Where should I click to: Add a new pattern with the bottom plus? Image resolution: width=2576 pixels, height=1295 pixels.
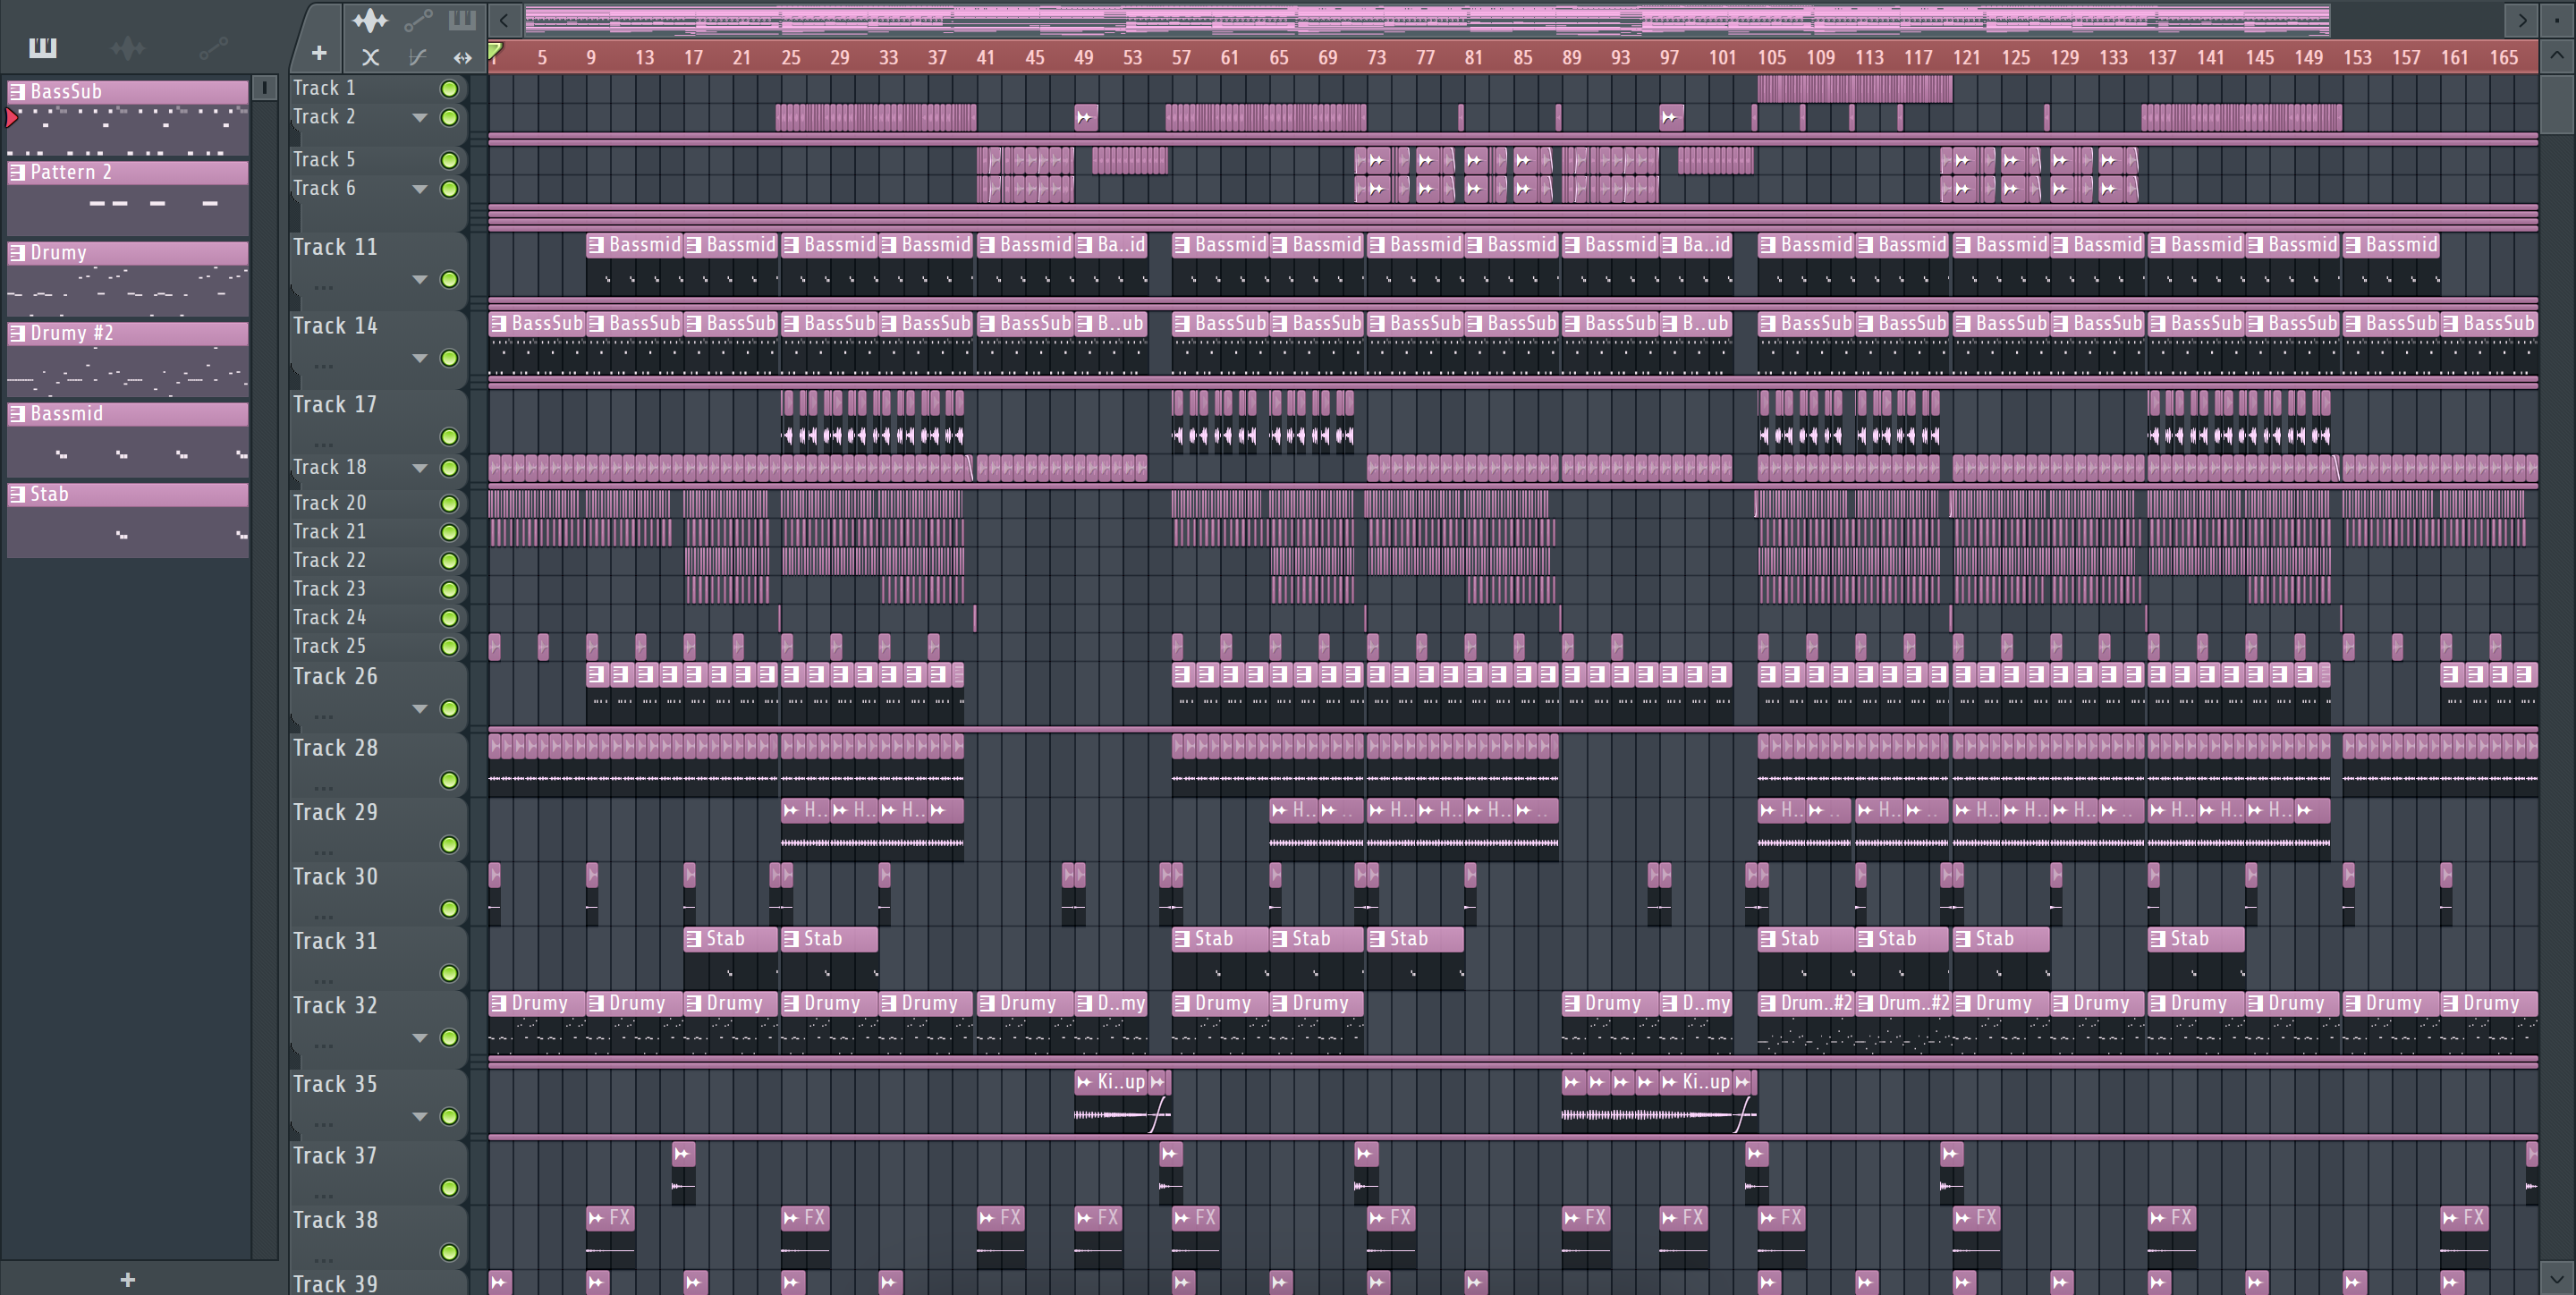[x=127, y=1279]
